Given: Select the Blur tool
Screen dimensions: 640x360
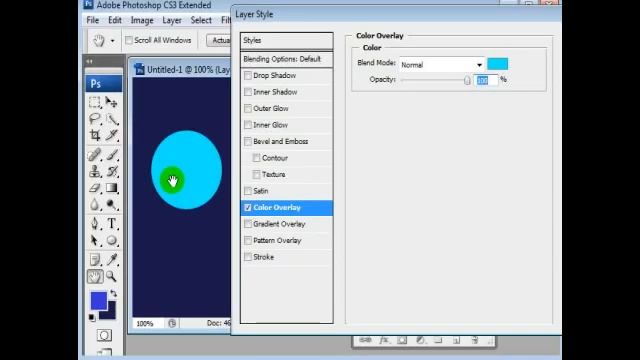Looking at the screenshot, I should (x=95, y=204).
